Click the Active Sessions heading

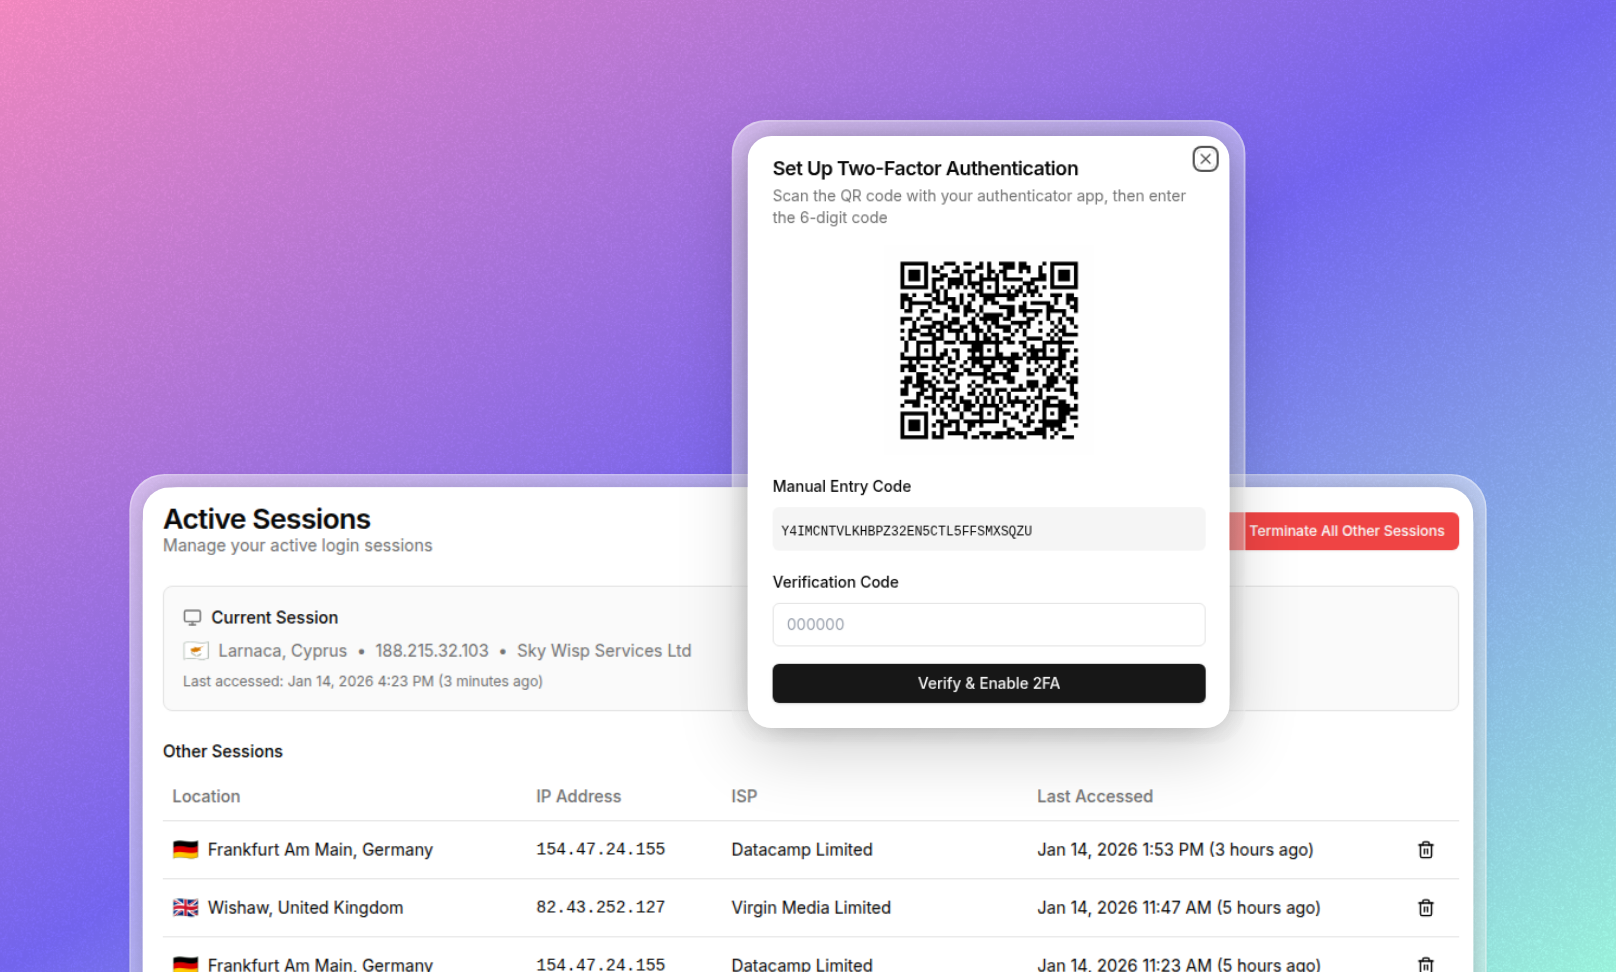(267, 519)
